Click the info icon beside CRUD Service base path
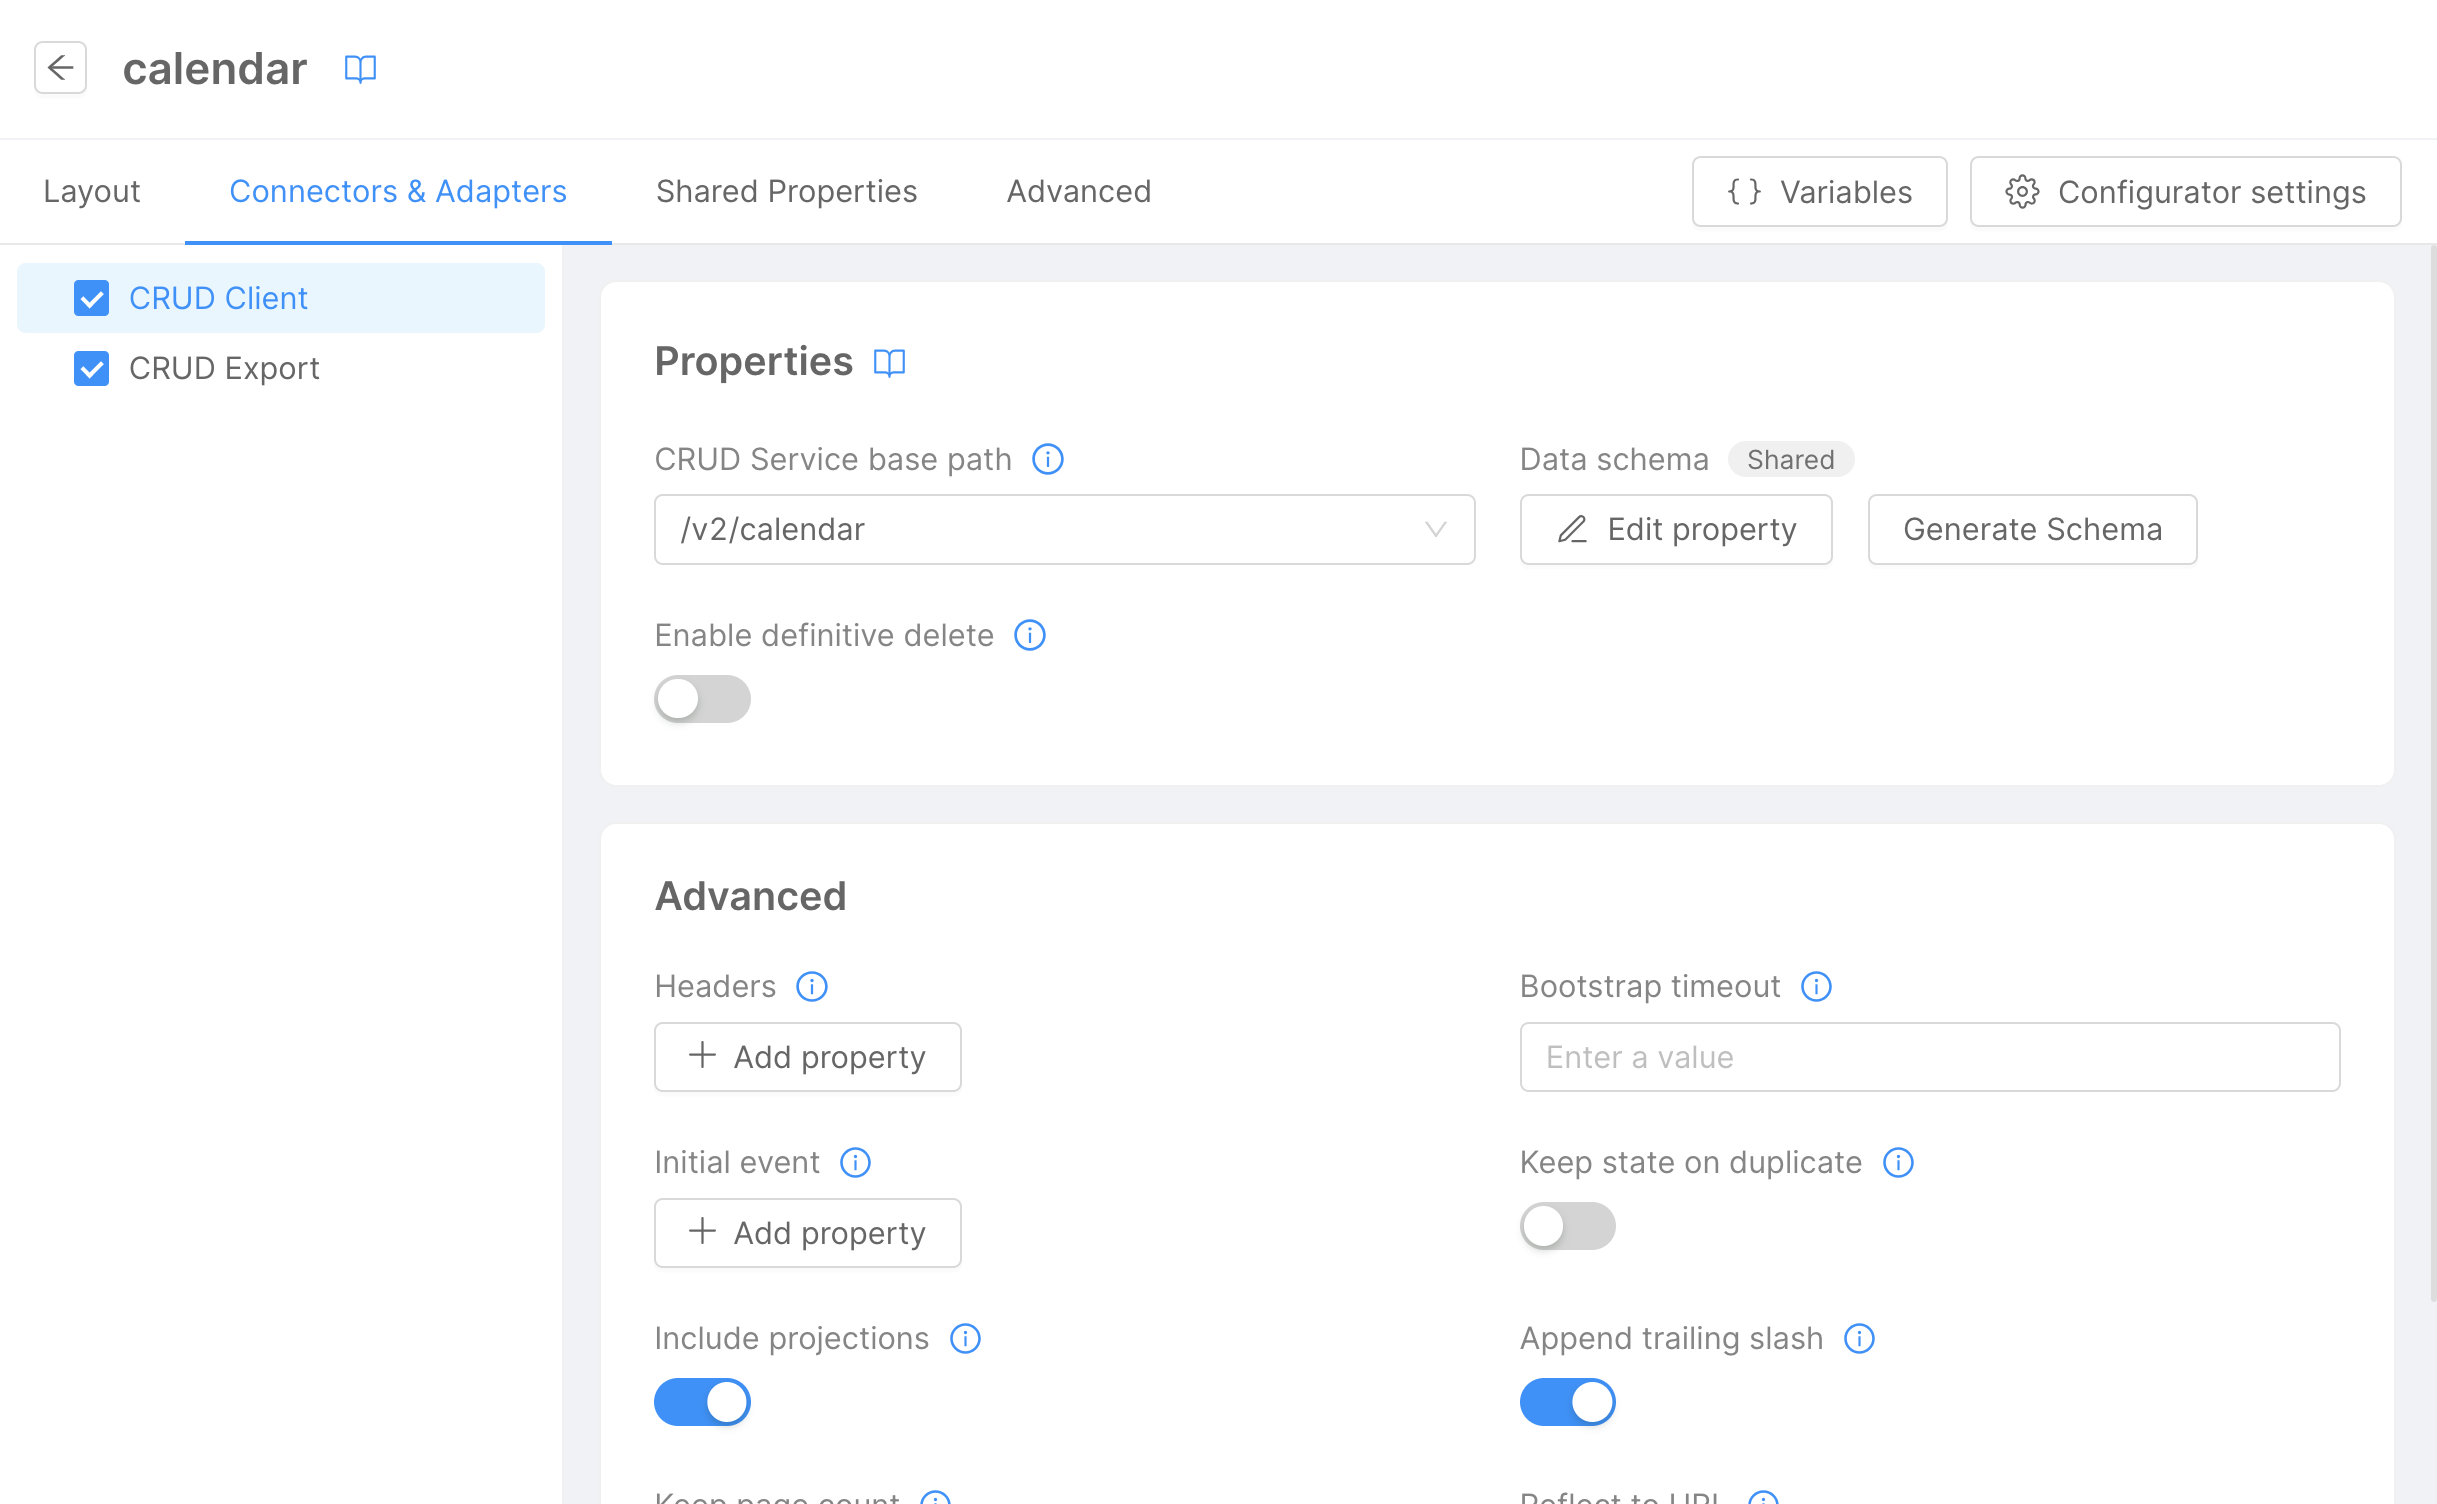 [1047, 459]
